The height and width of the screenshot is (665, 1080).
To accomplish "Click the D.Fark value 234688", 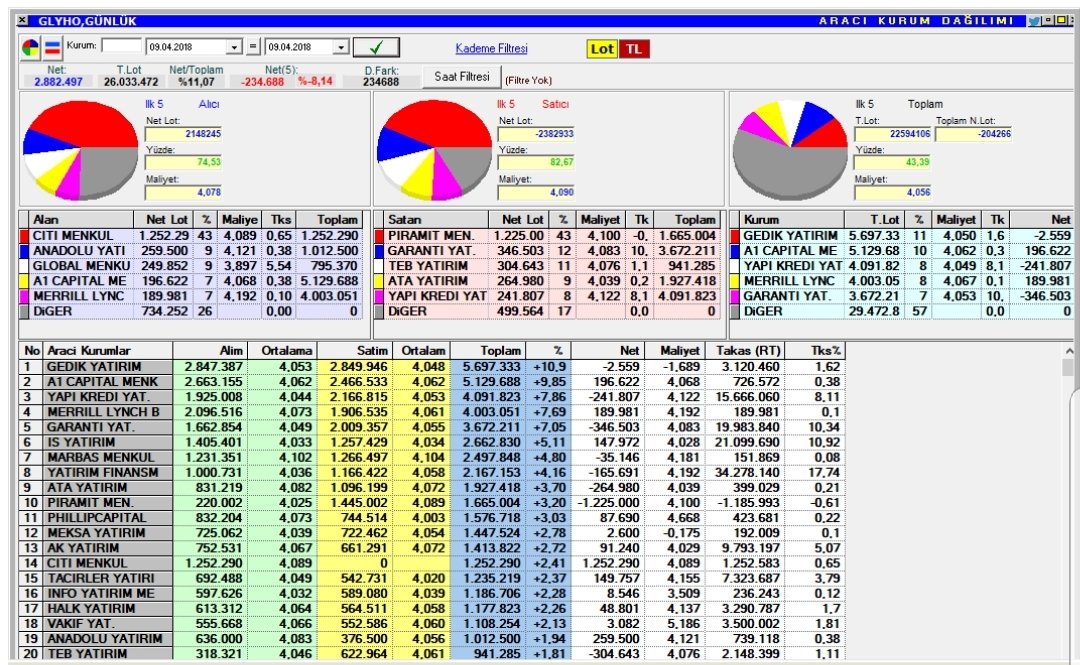I will 381,82.
